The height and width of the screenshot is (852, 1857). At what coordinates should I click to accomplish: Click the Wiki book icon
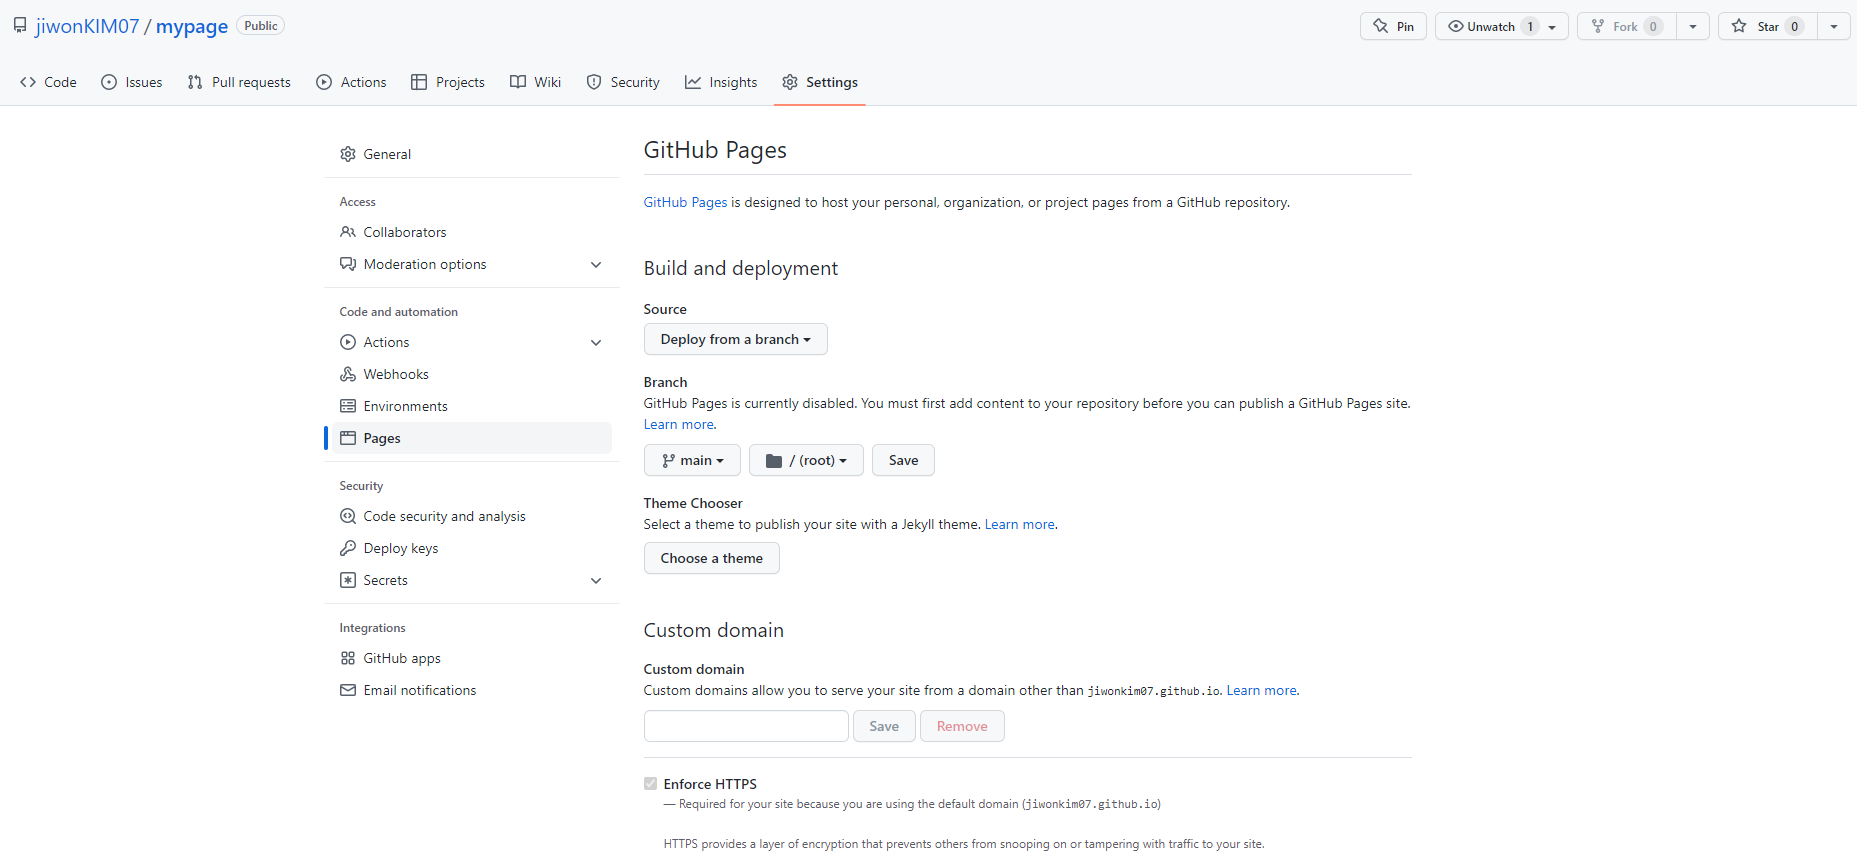click(518, 82)
